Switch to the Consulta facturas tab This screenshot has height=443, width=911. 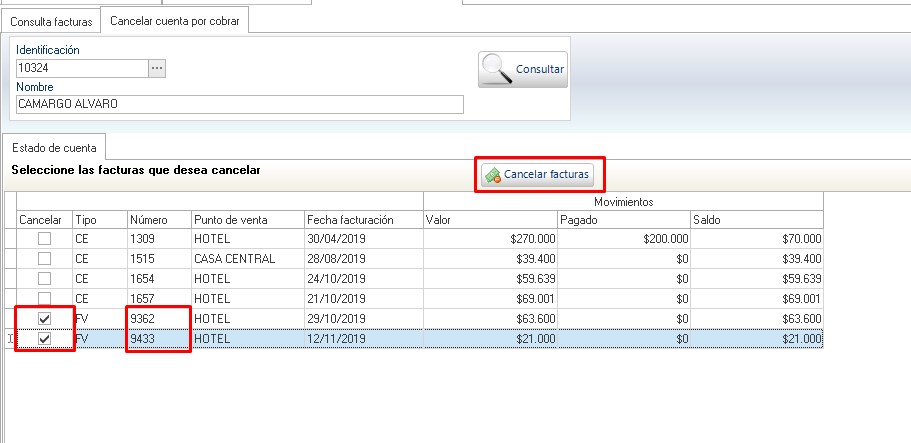coord(51,20)
